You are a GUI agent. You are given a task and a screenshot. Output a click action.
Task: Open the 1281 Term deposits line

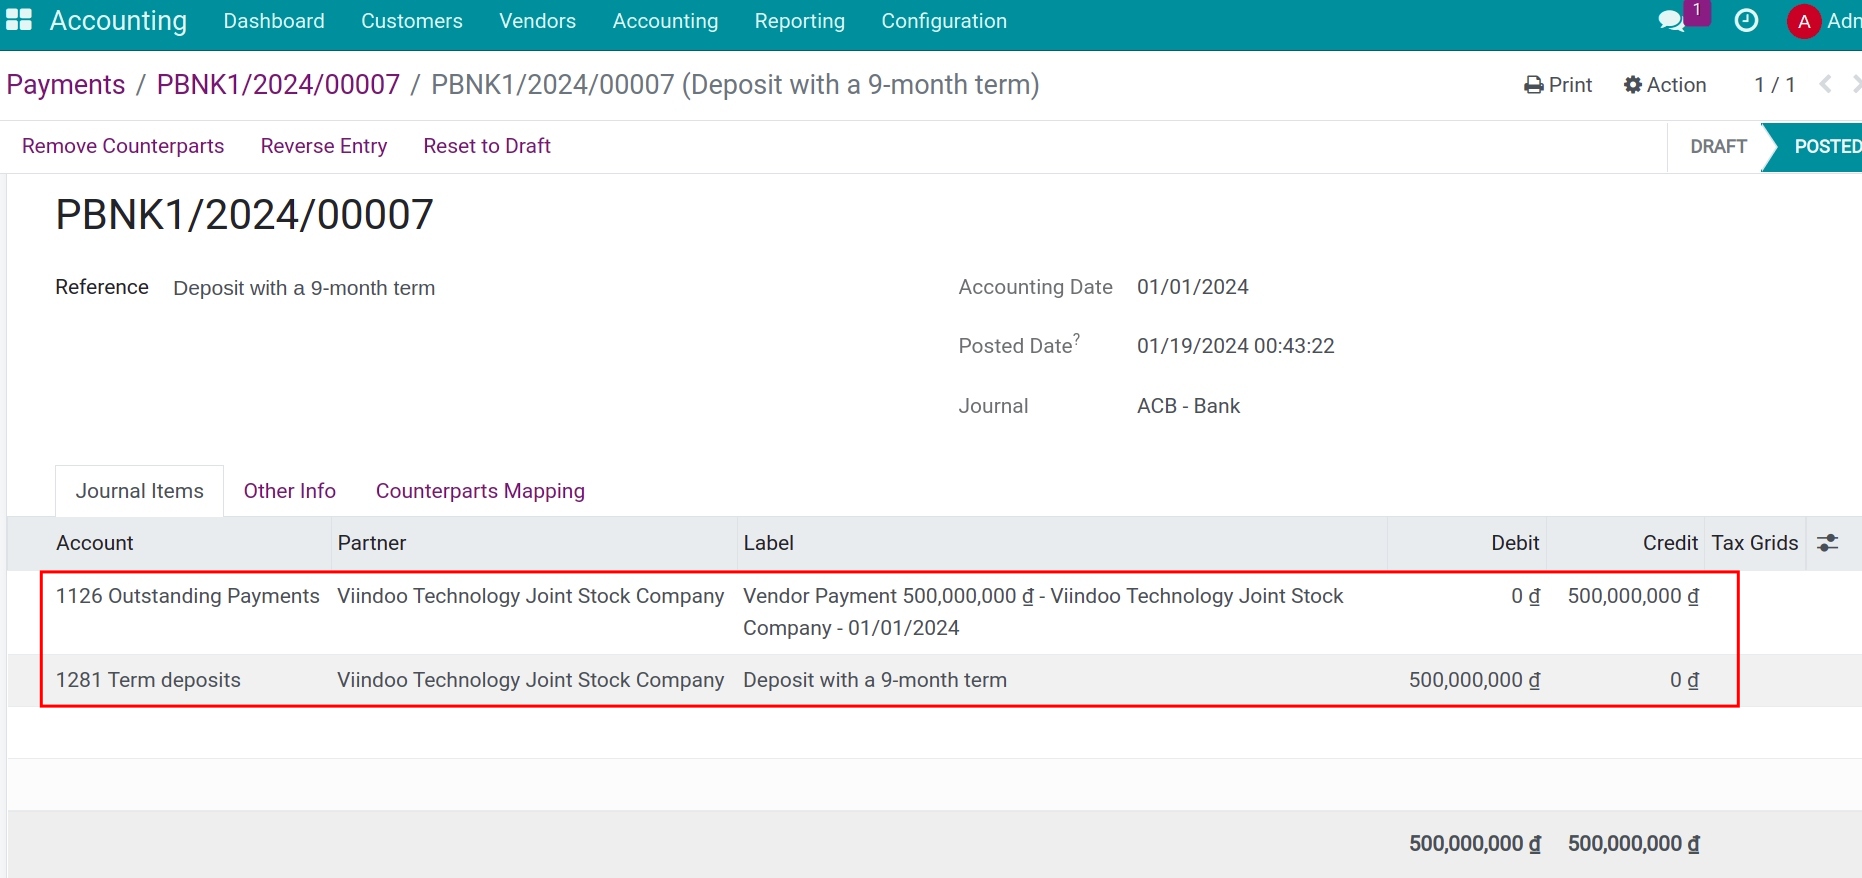[148, 680]
